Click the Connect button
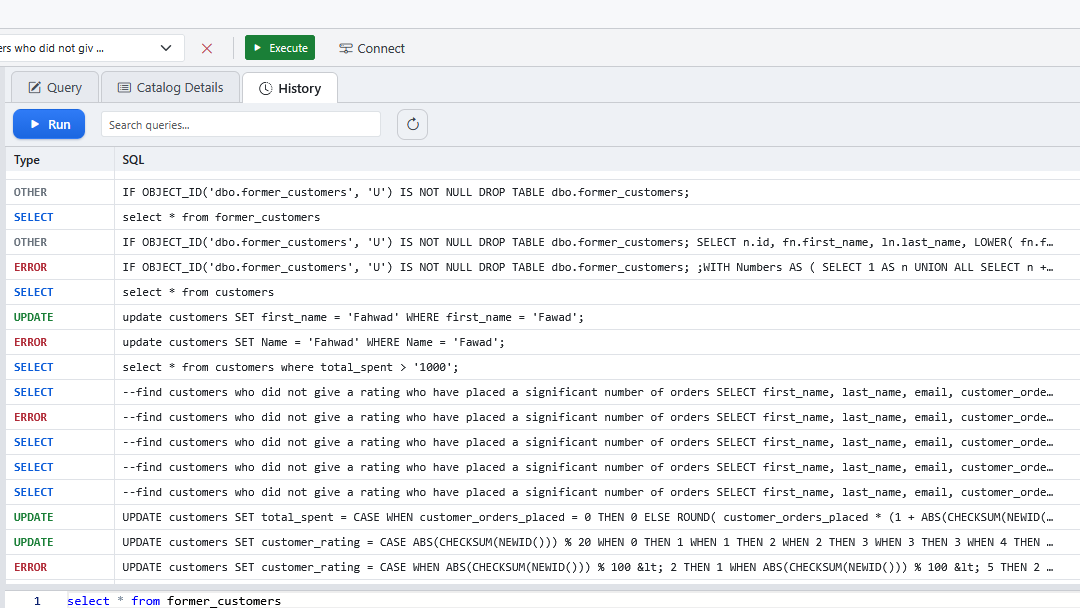 [372, 48]
